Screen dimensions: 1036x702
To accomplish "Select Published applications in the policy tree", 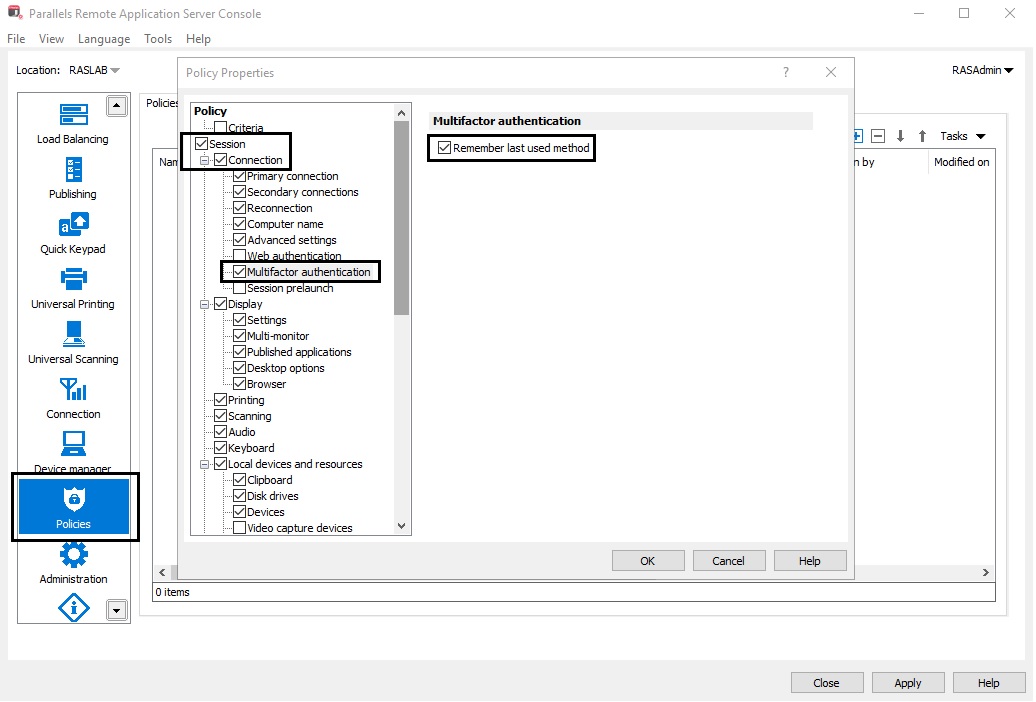I will [x=299, y=352].
